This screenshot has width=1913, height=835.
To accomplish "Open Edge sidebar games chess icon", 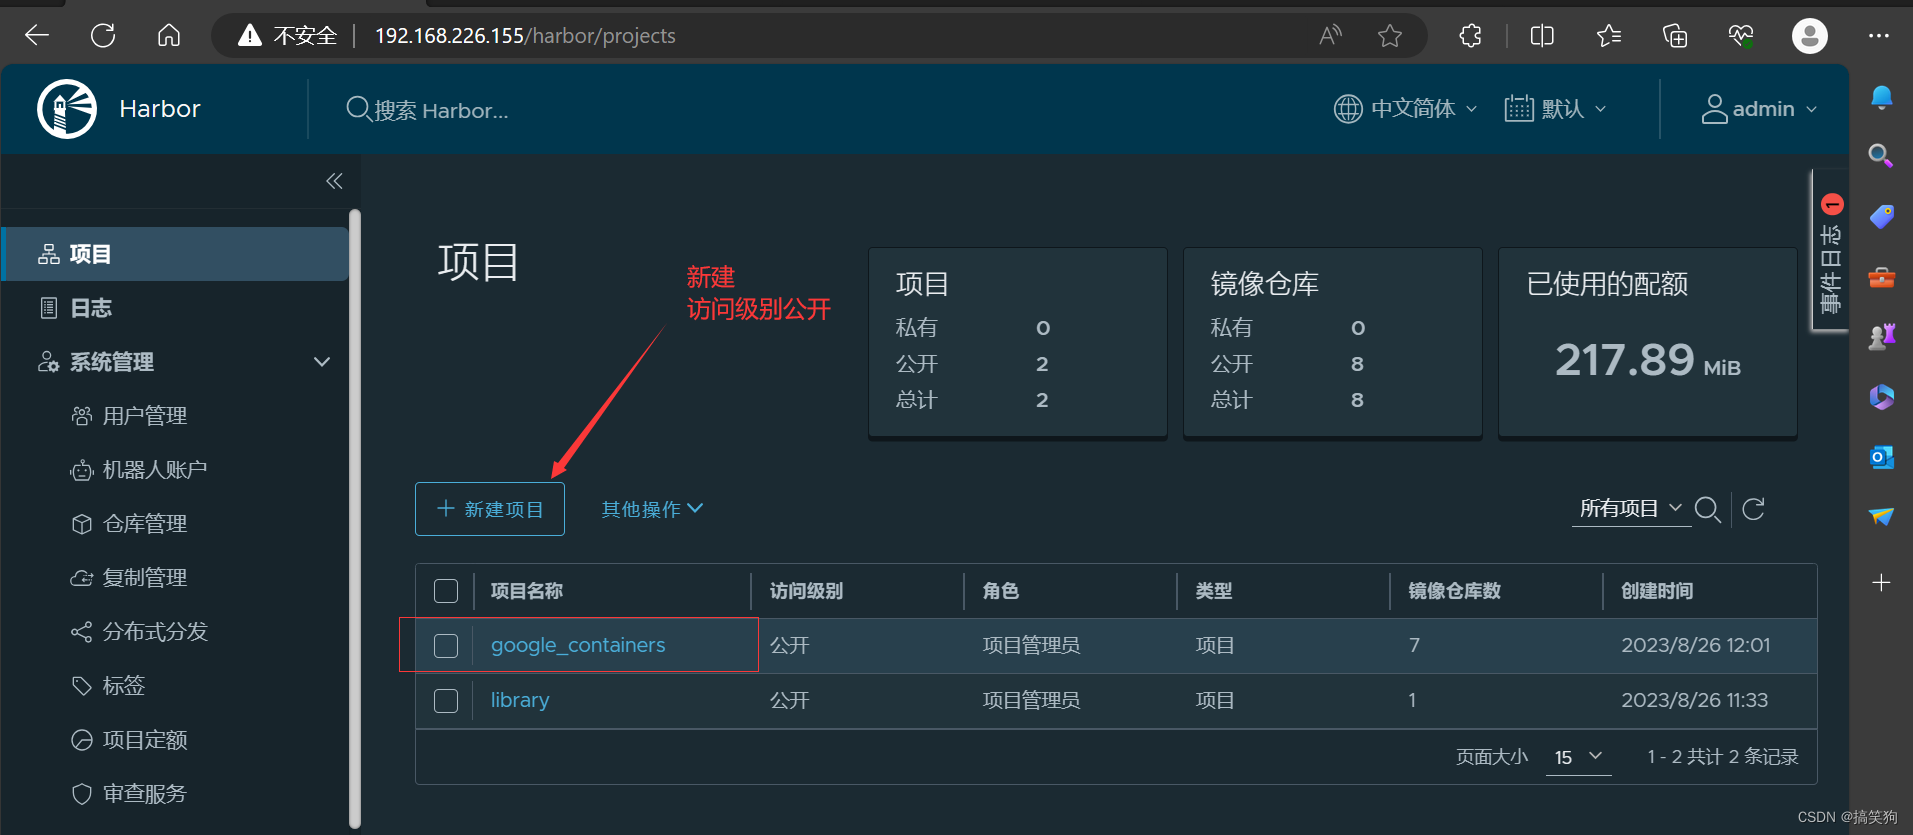I will (x=1881, y=337).
